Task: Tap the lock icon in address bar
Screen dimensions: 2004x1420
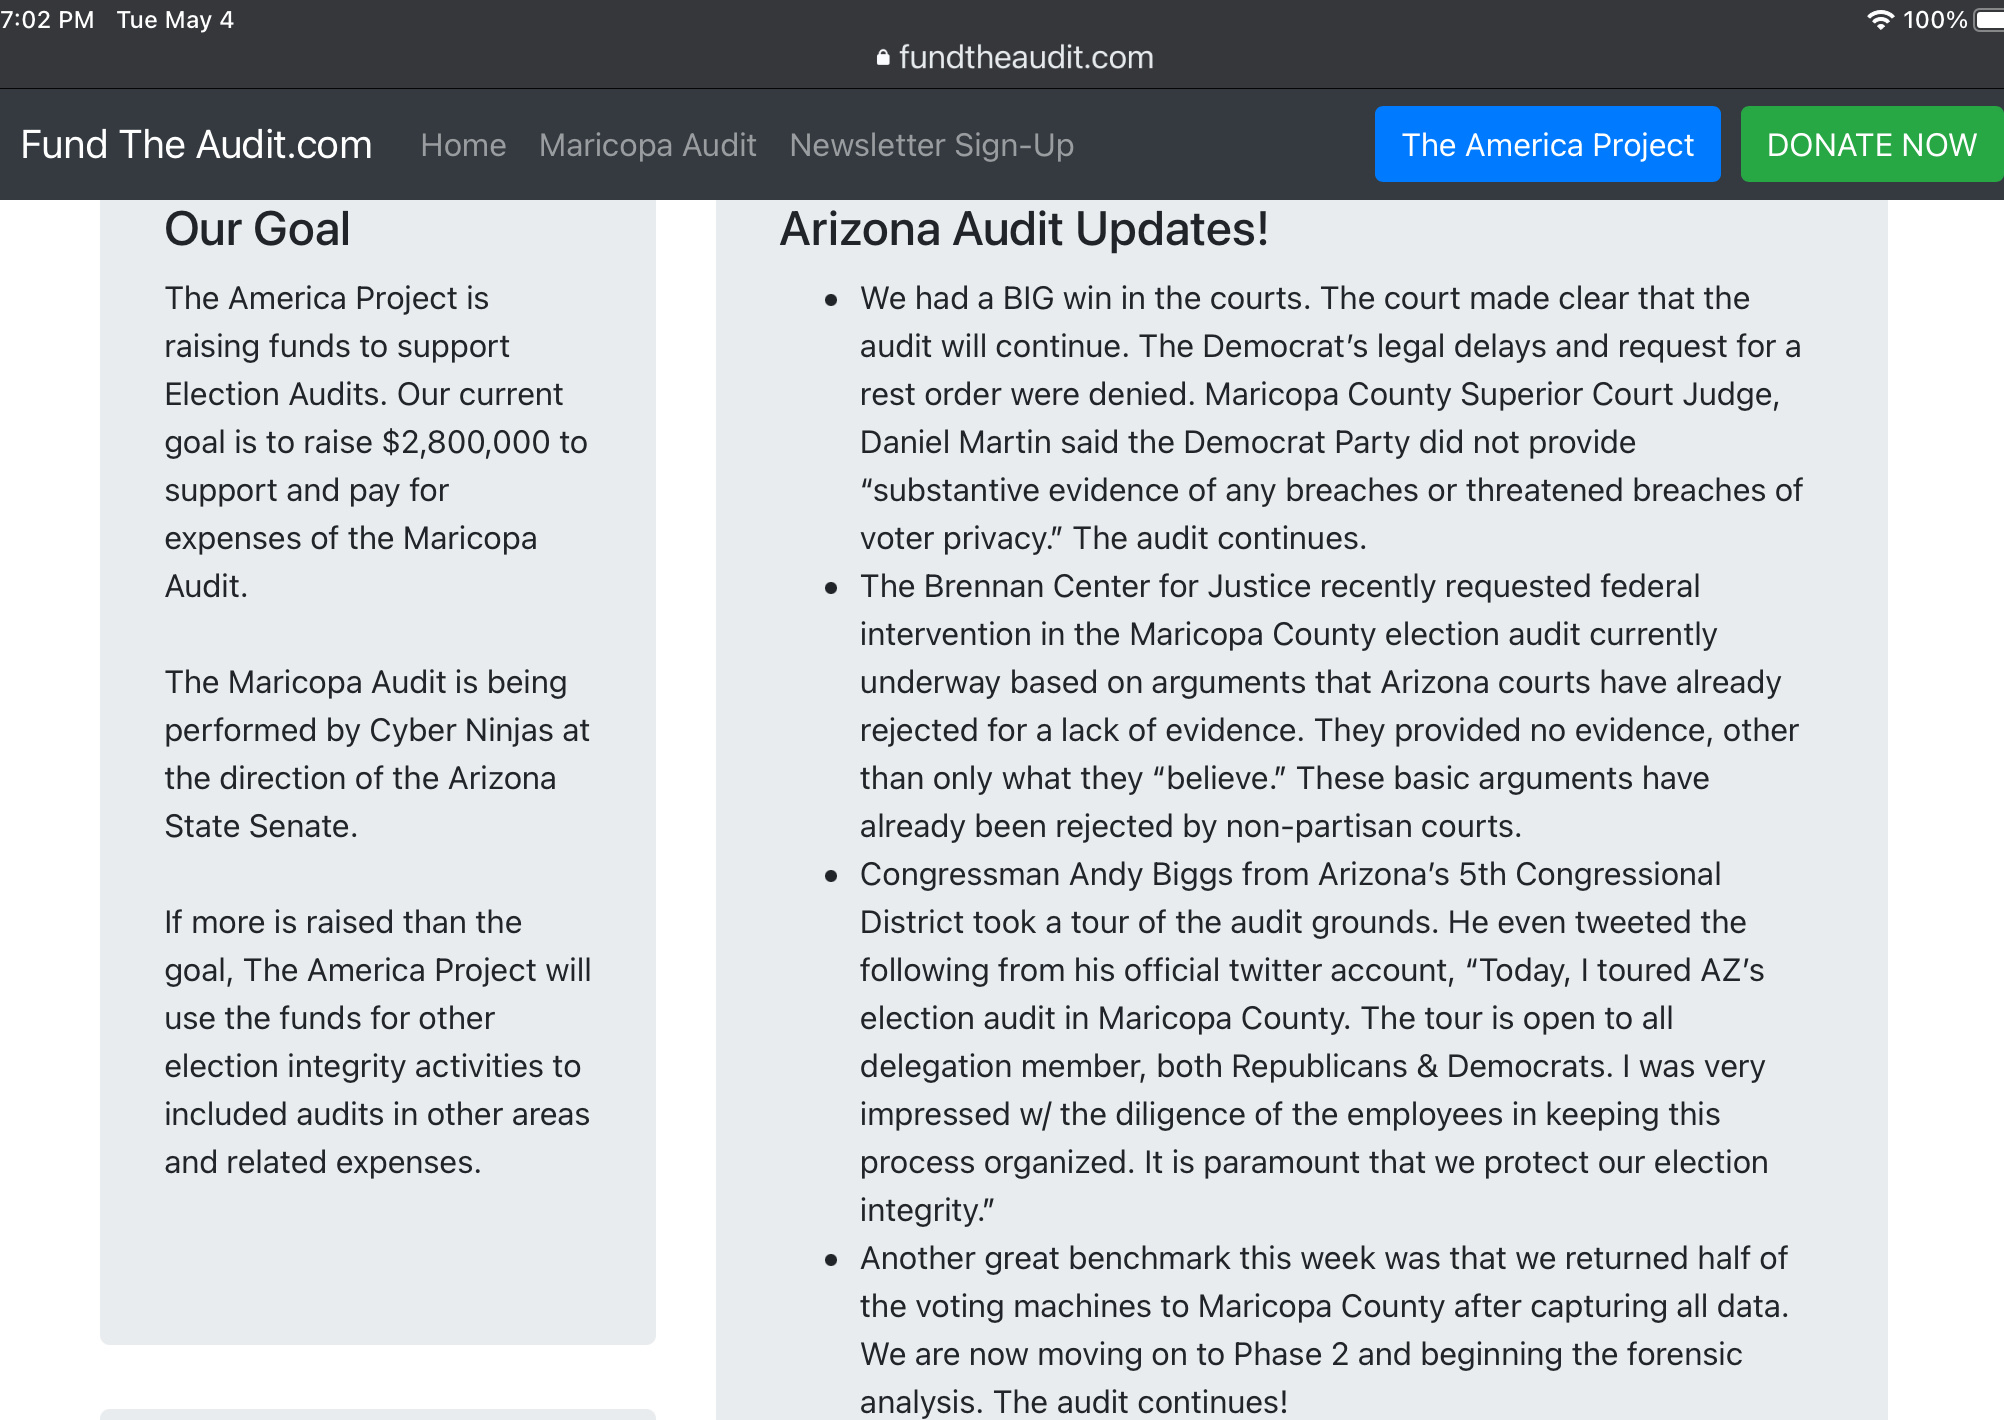Action: 883,58
